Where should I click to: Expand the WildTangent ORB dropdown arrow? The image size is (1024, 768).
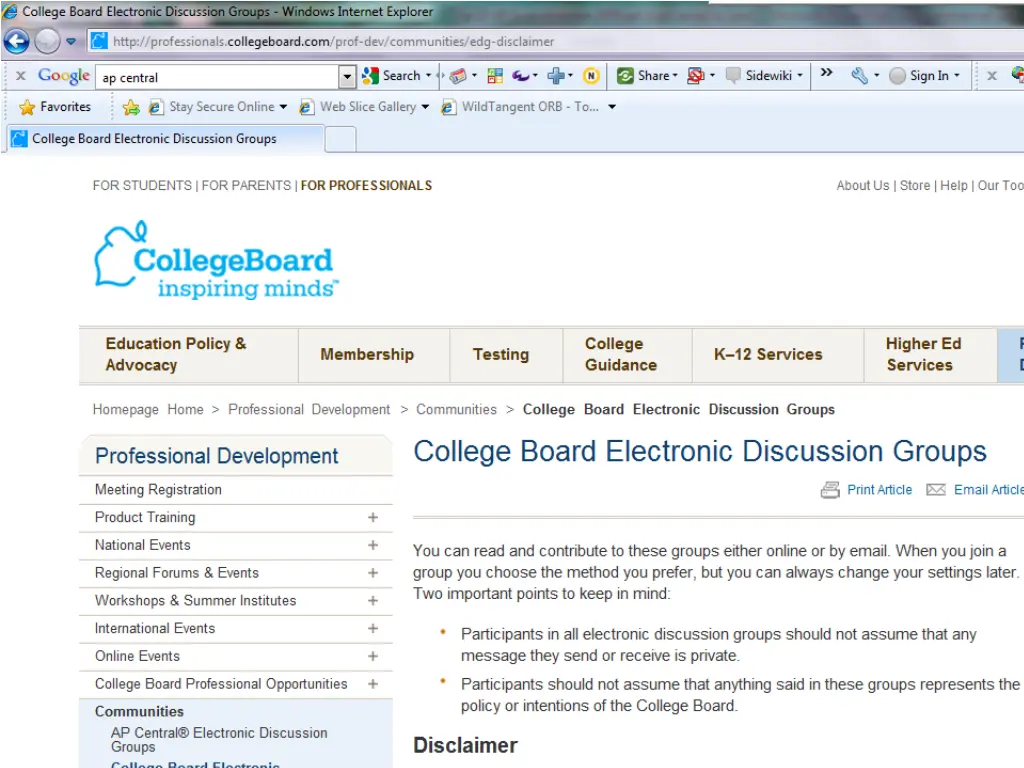612,106
